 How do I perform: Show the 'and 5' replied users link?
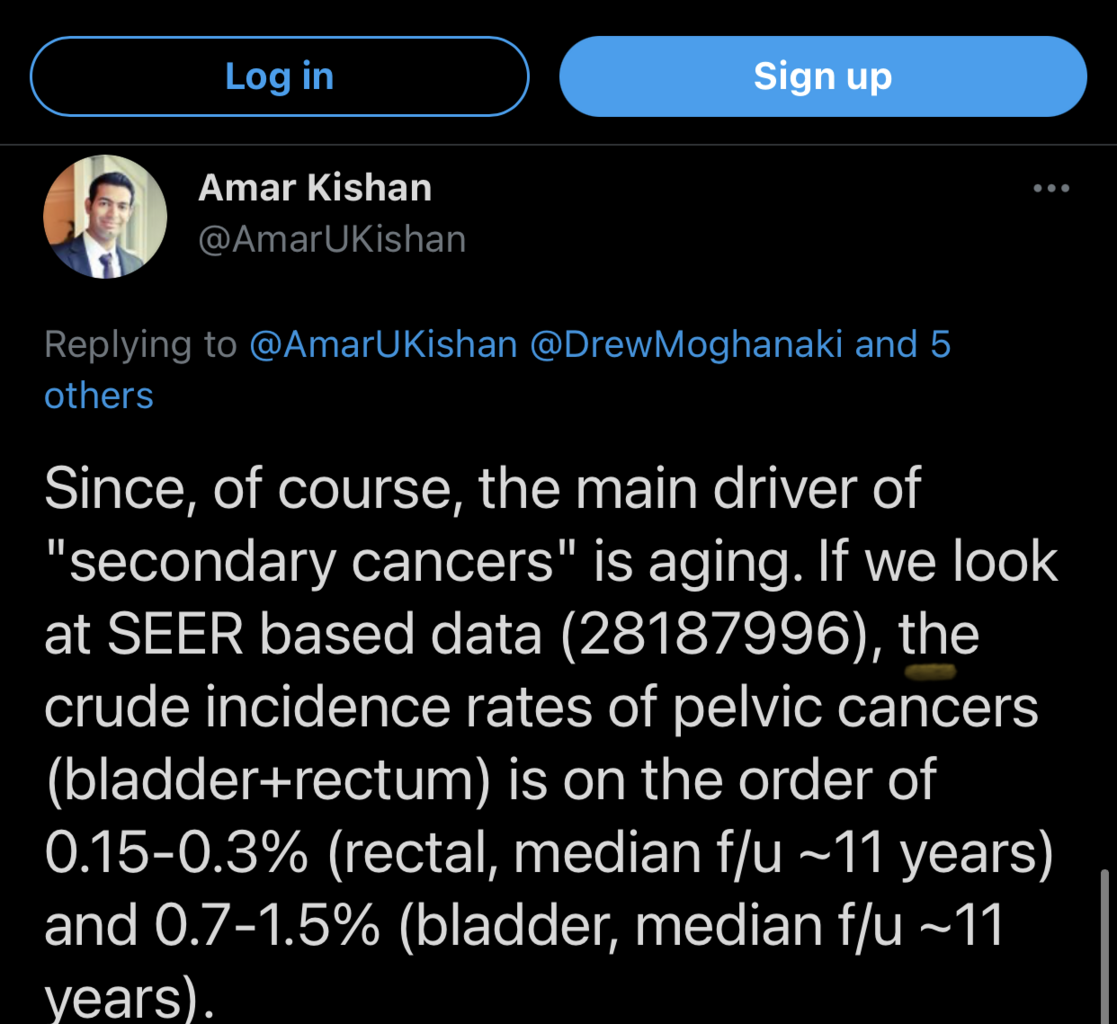pyautogui.click(x=903, y=345)
